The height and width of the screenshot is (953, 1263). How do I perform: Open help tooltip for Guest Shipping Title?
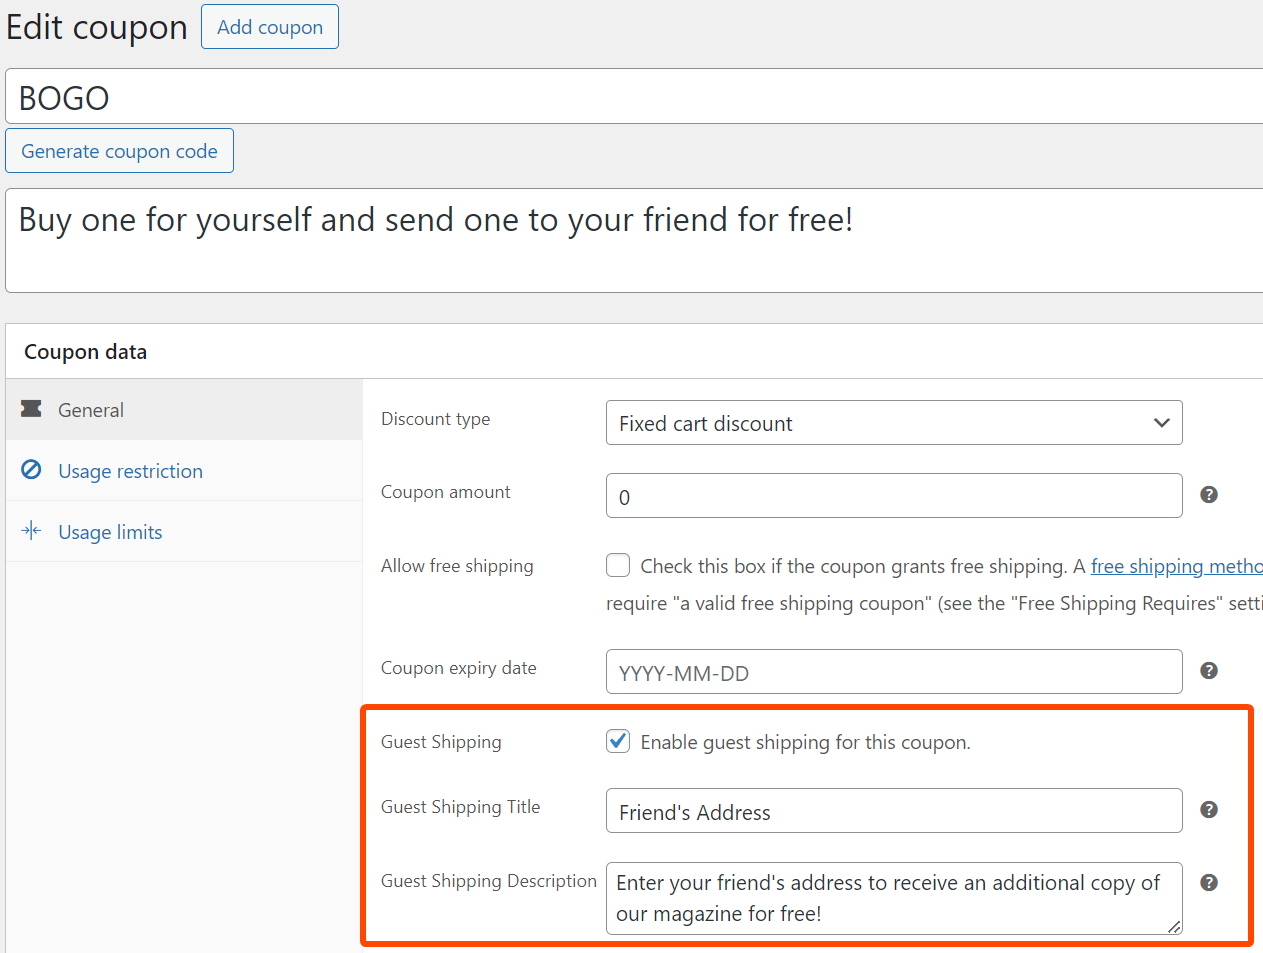1209,810
